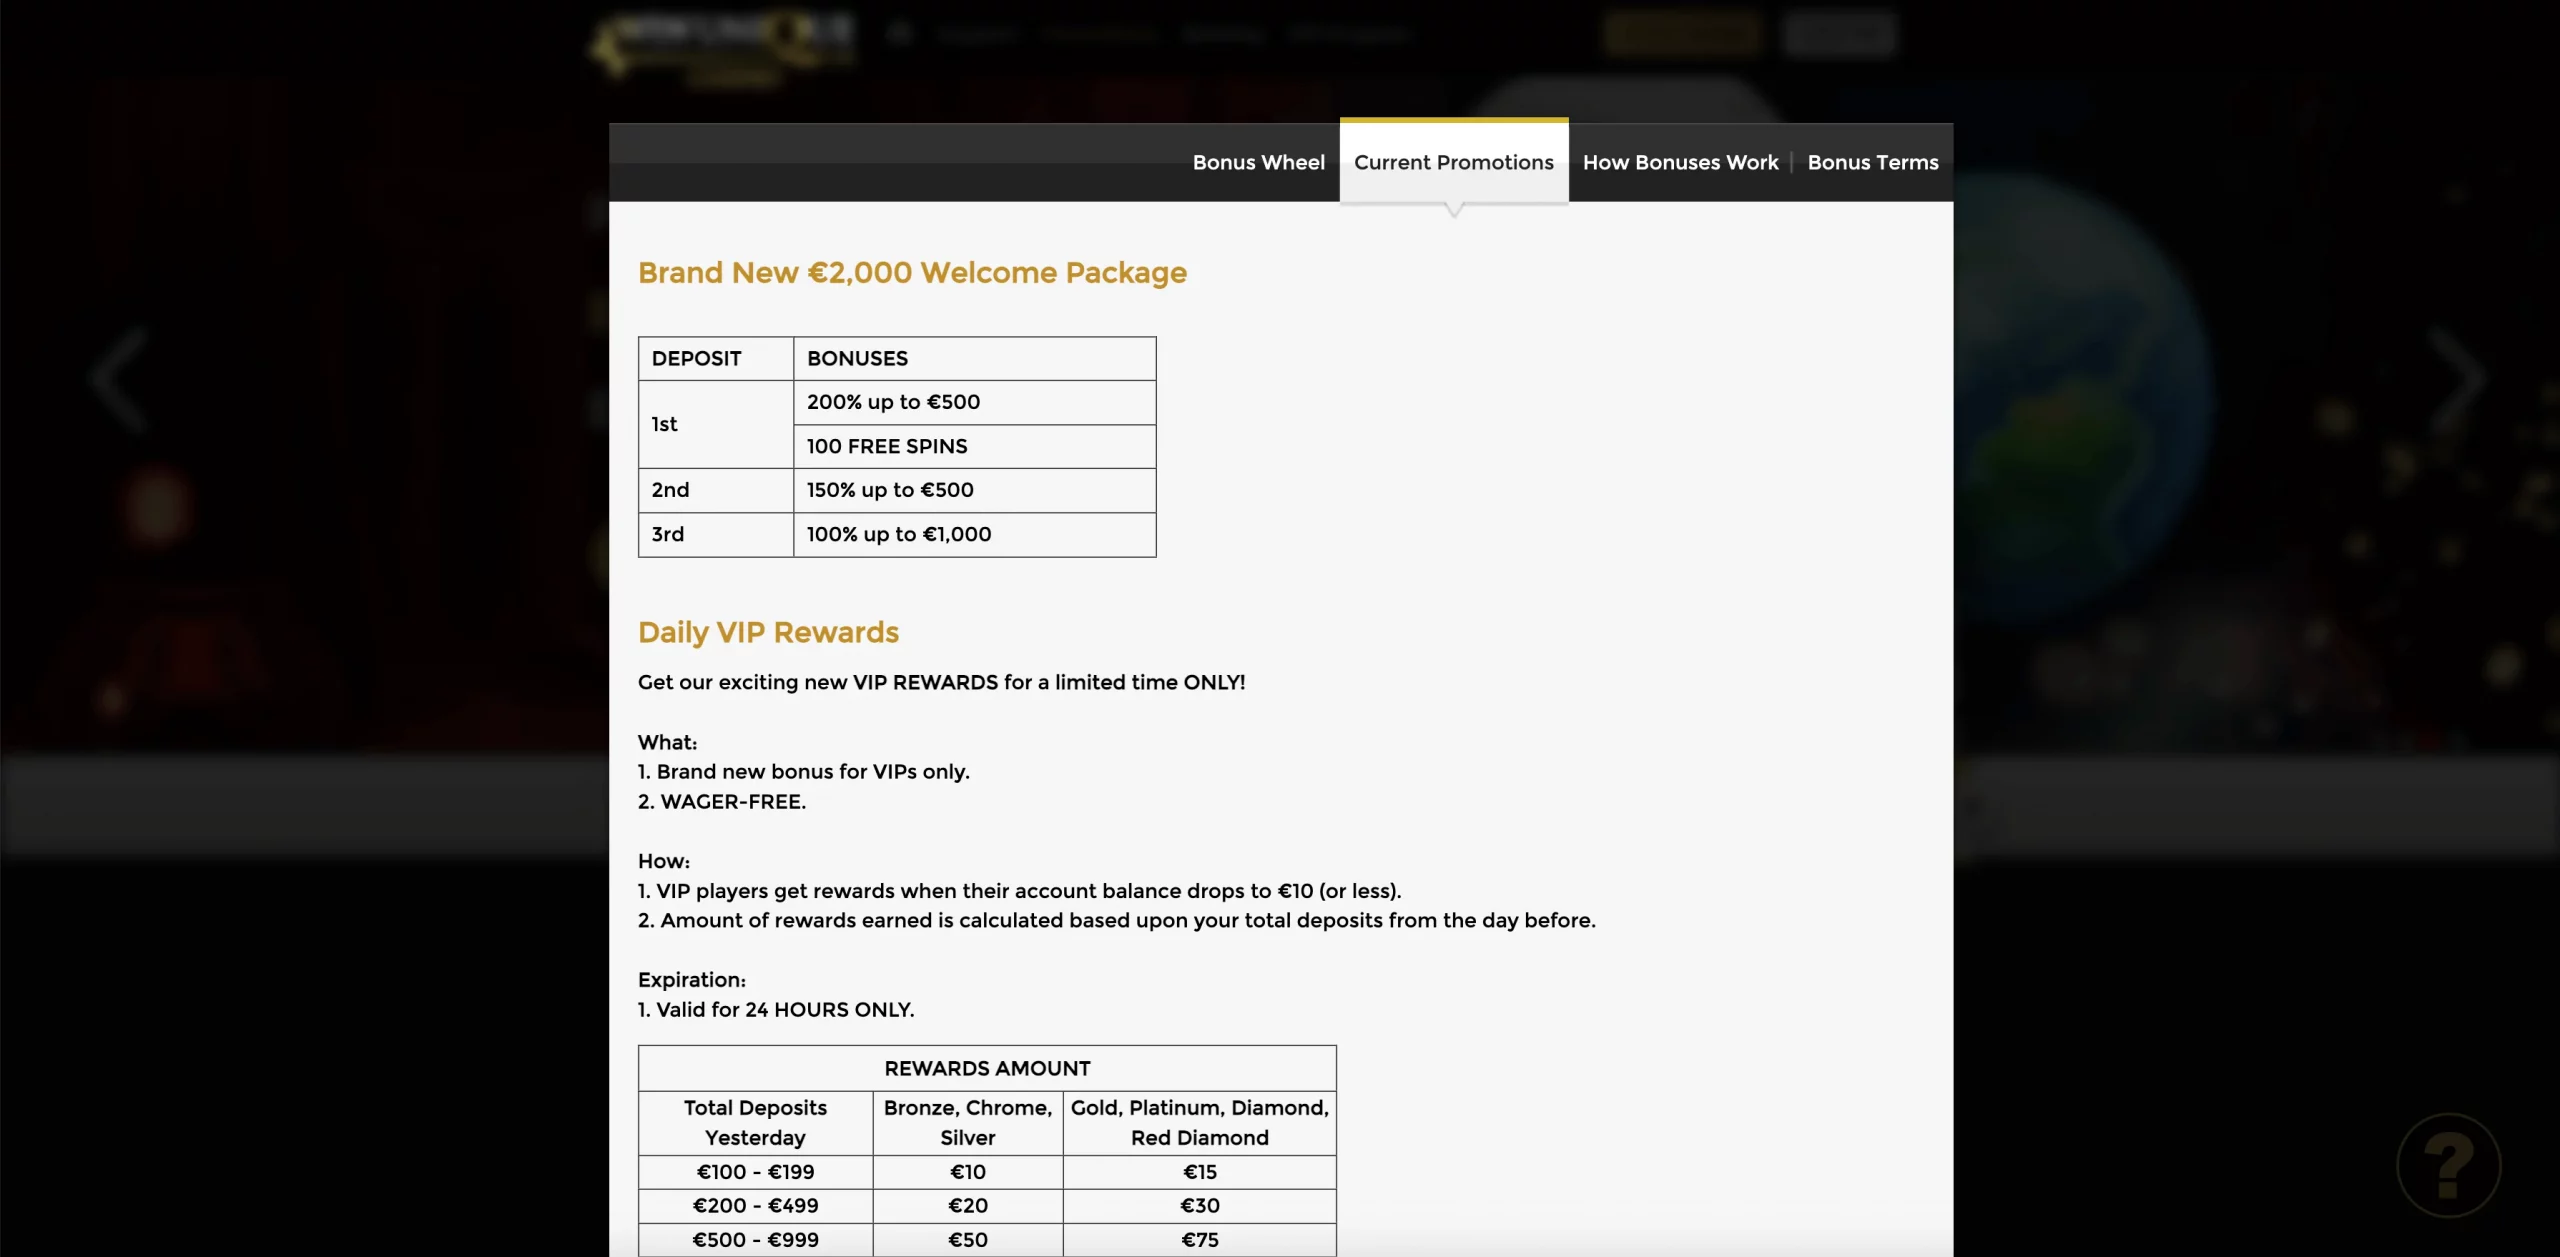The image size is (2560, 1257).
Task: Click the Daily VIP Rewards heading
Action: coord(768,632)
